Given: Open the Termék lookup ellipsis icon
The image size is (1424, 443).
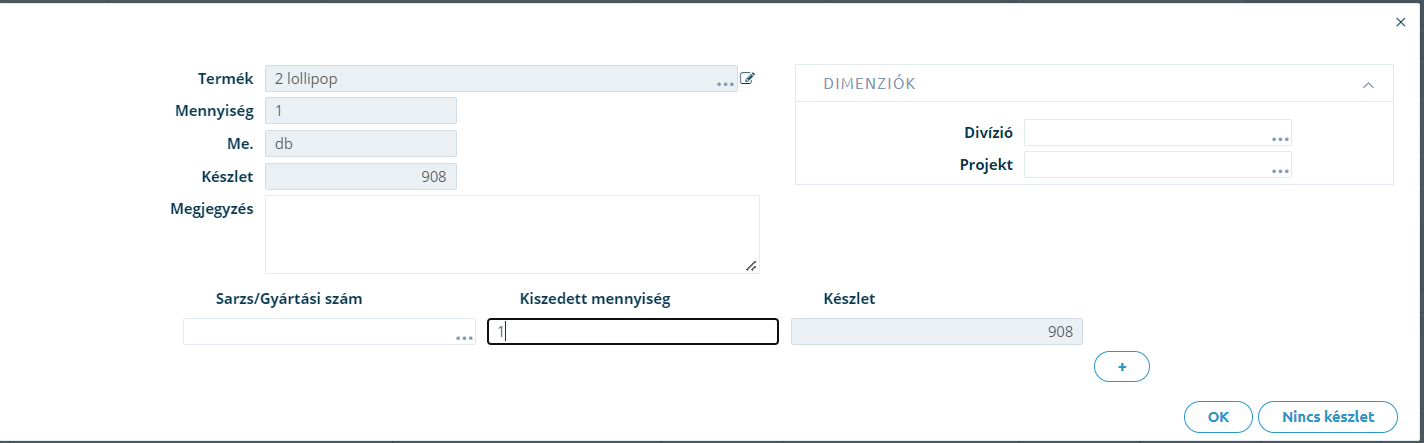Looking at the screenshot, I should click(725, 85).
